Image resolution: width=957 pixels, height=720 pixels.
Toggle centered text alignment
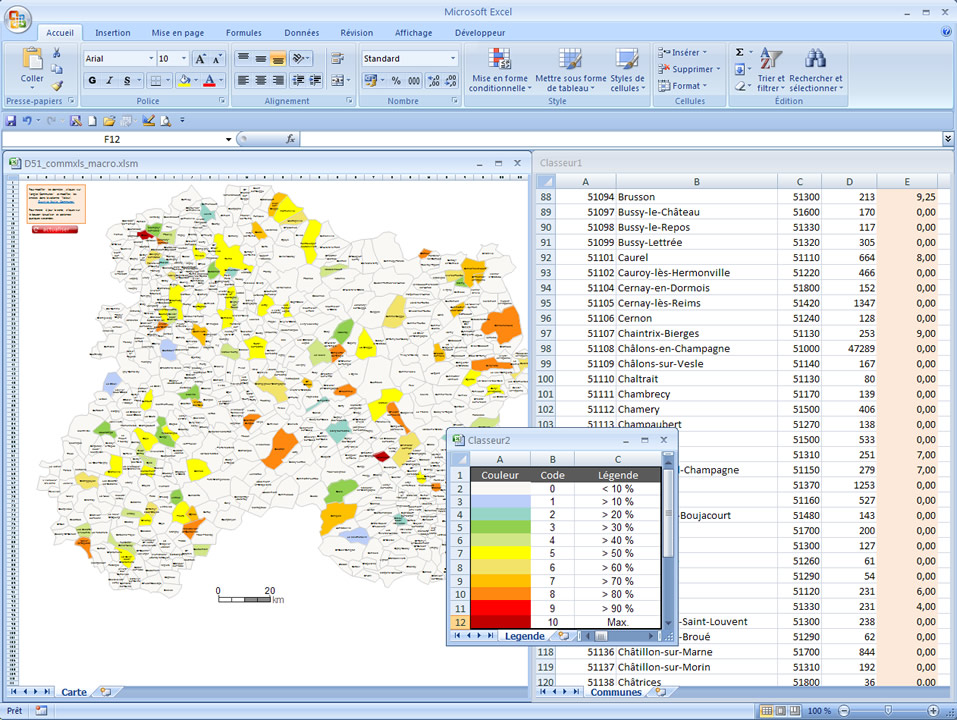(x=261, y=80)
